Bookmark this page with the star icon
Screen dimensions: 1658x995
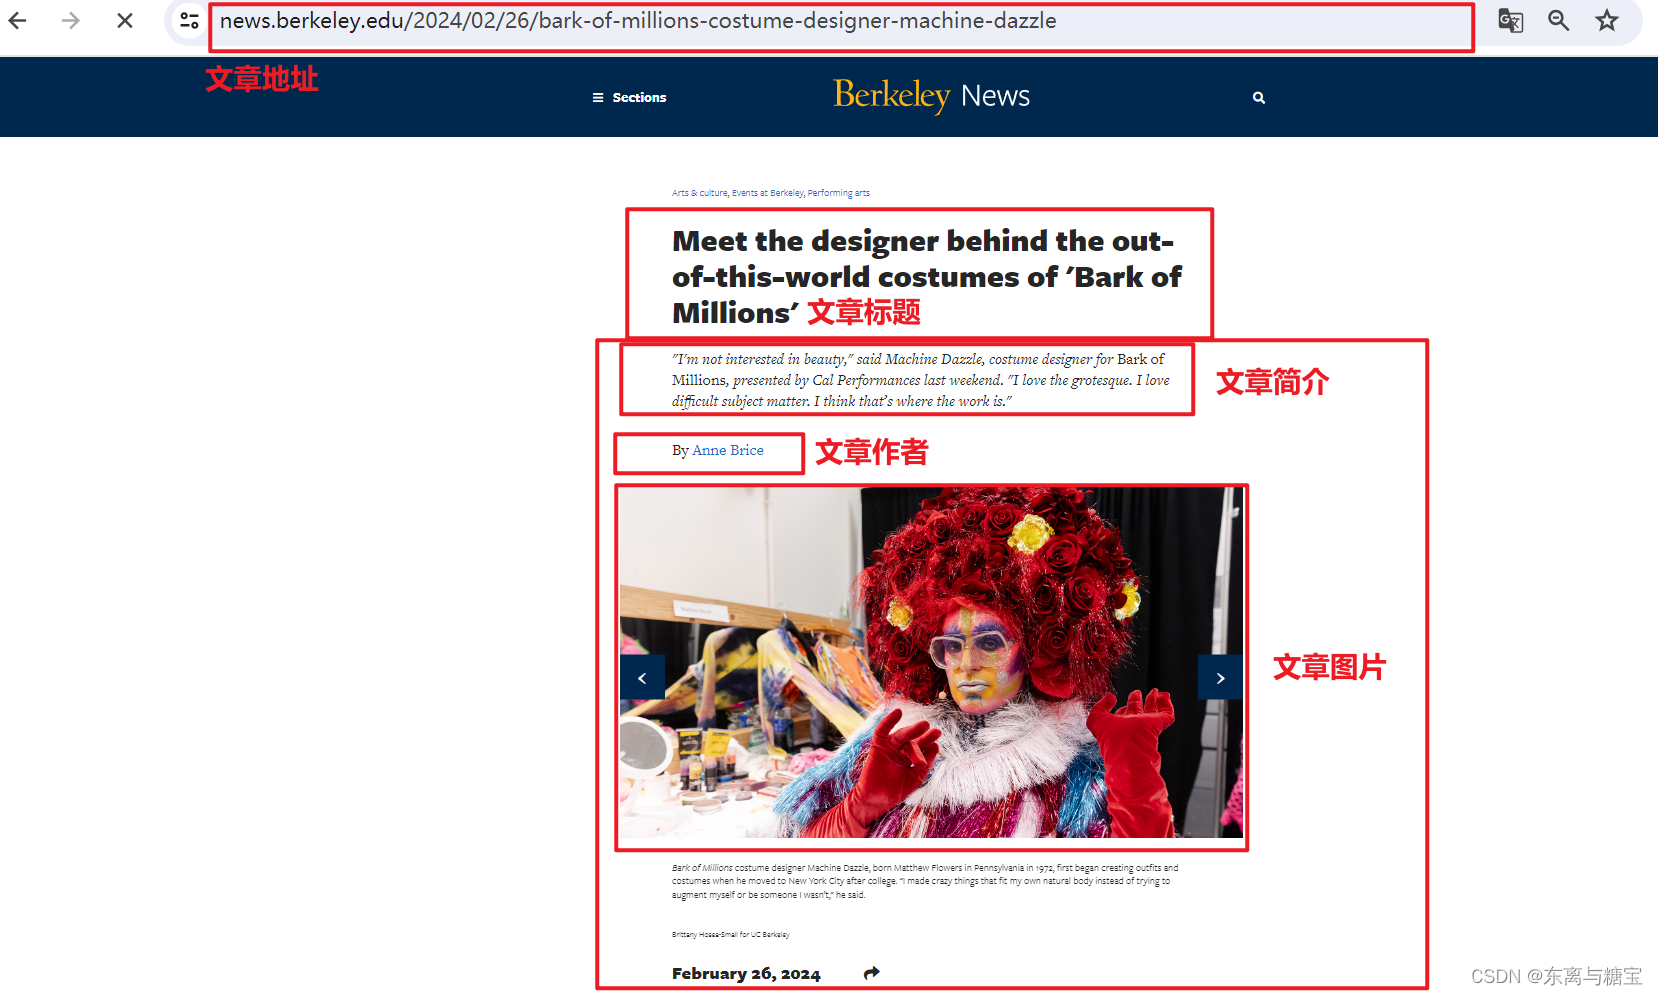[x=1607, y=20]
